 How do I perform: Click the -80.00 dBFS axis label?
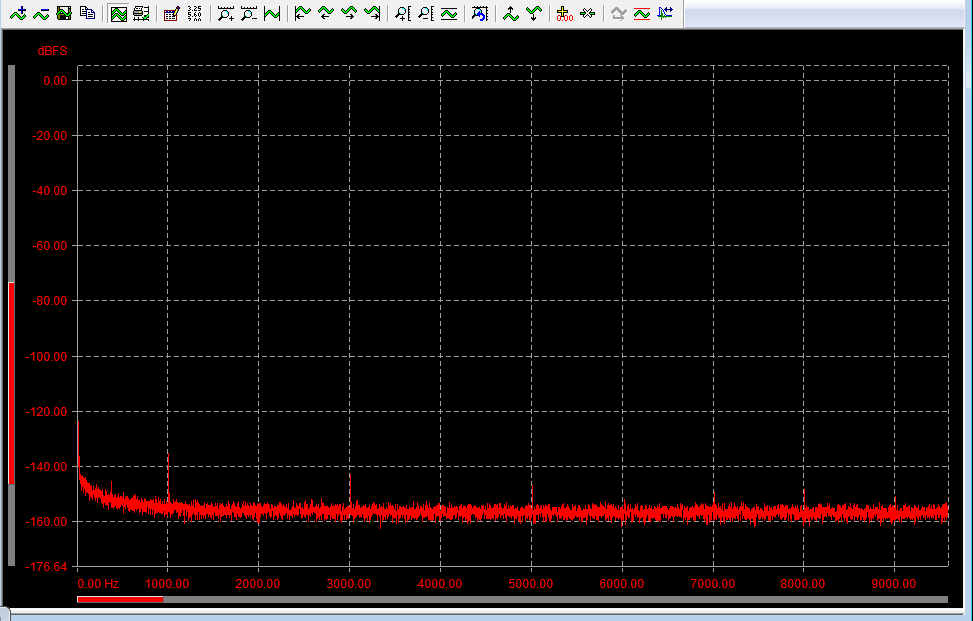click(x=49, y=301)
